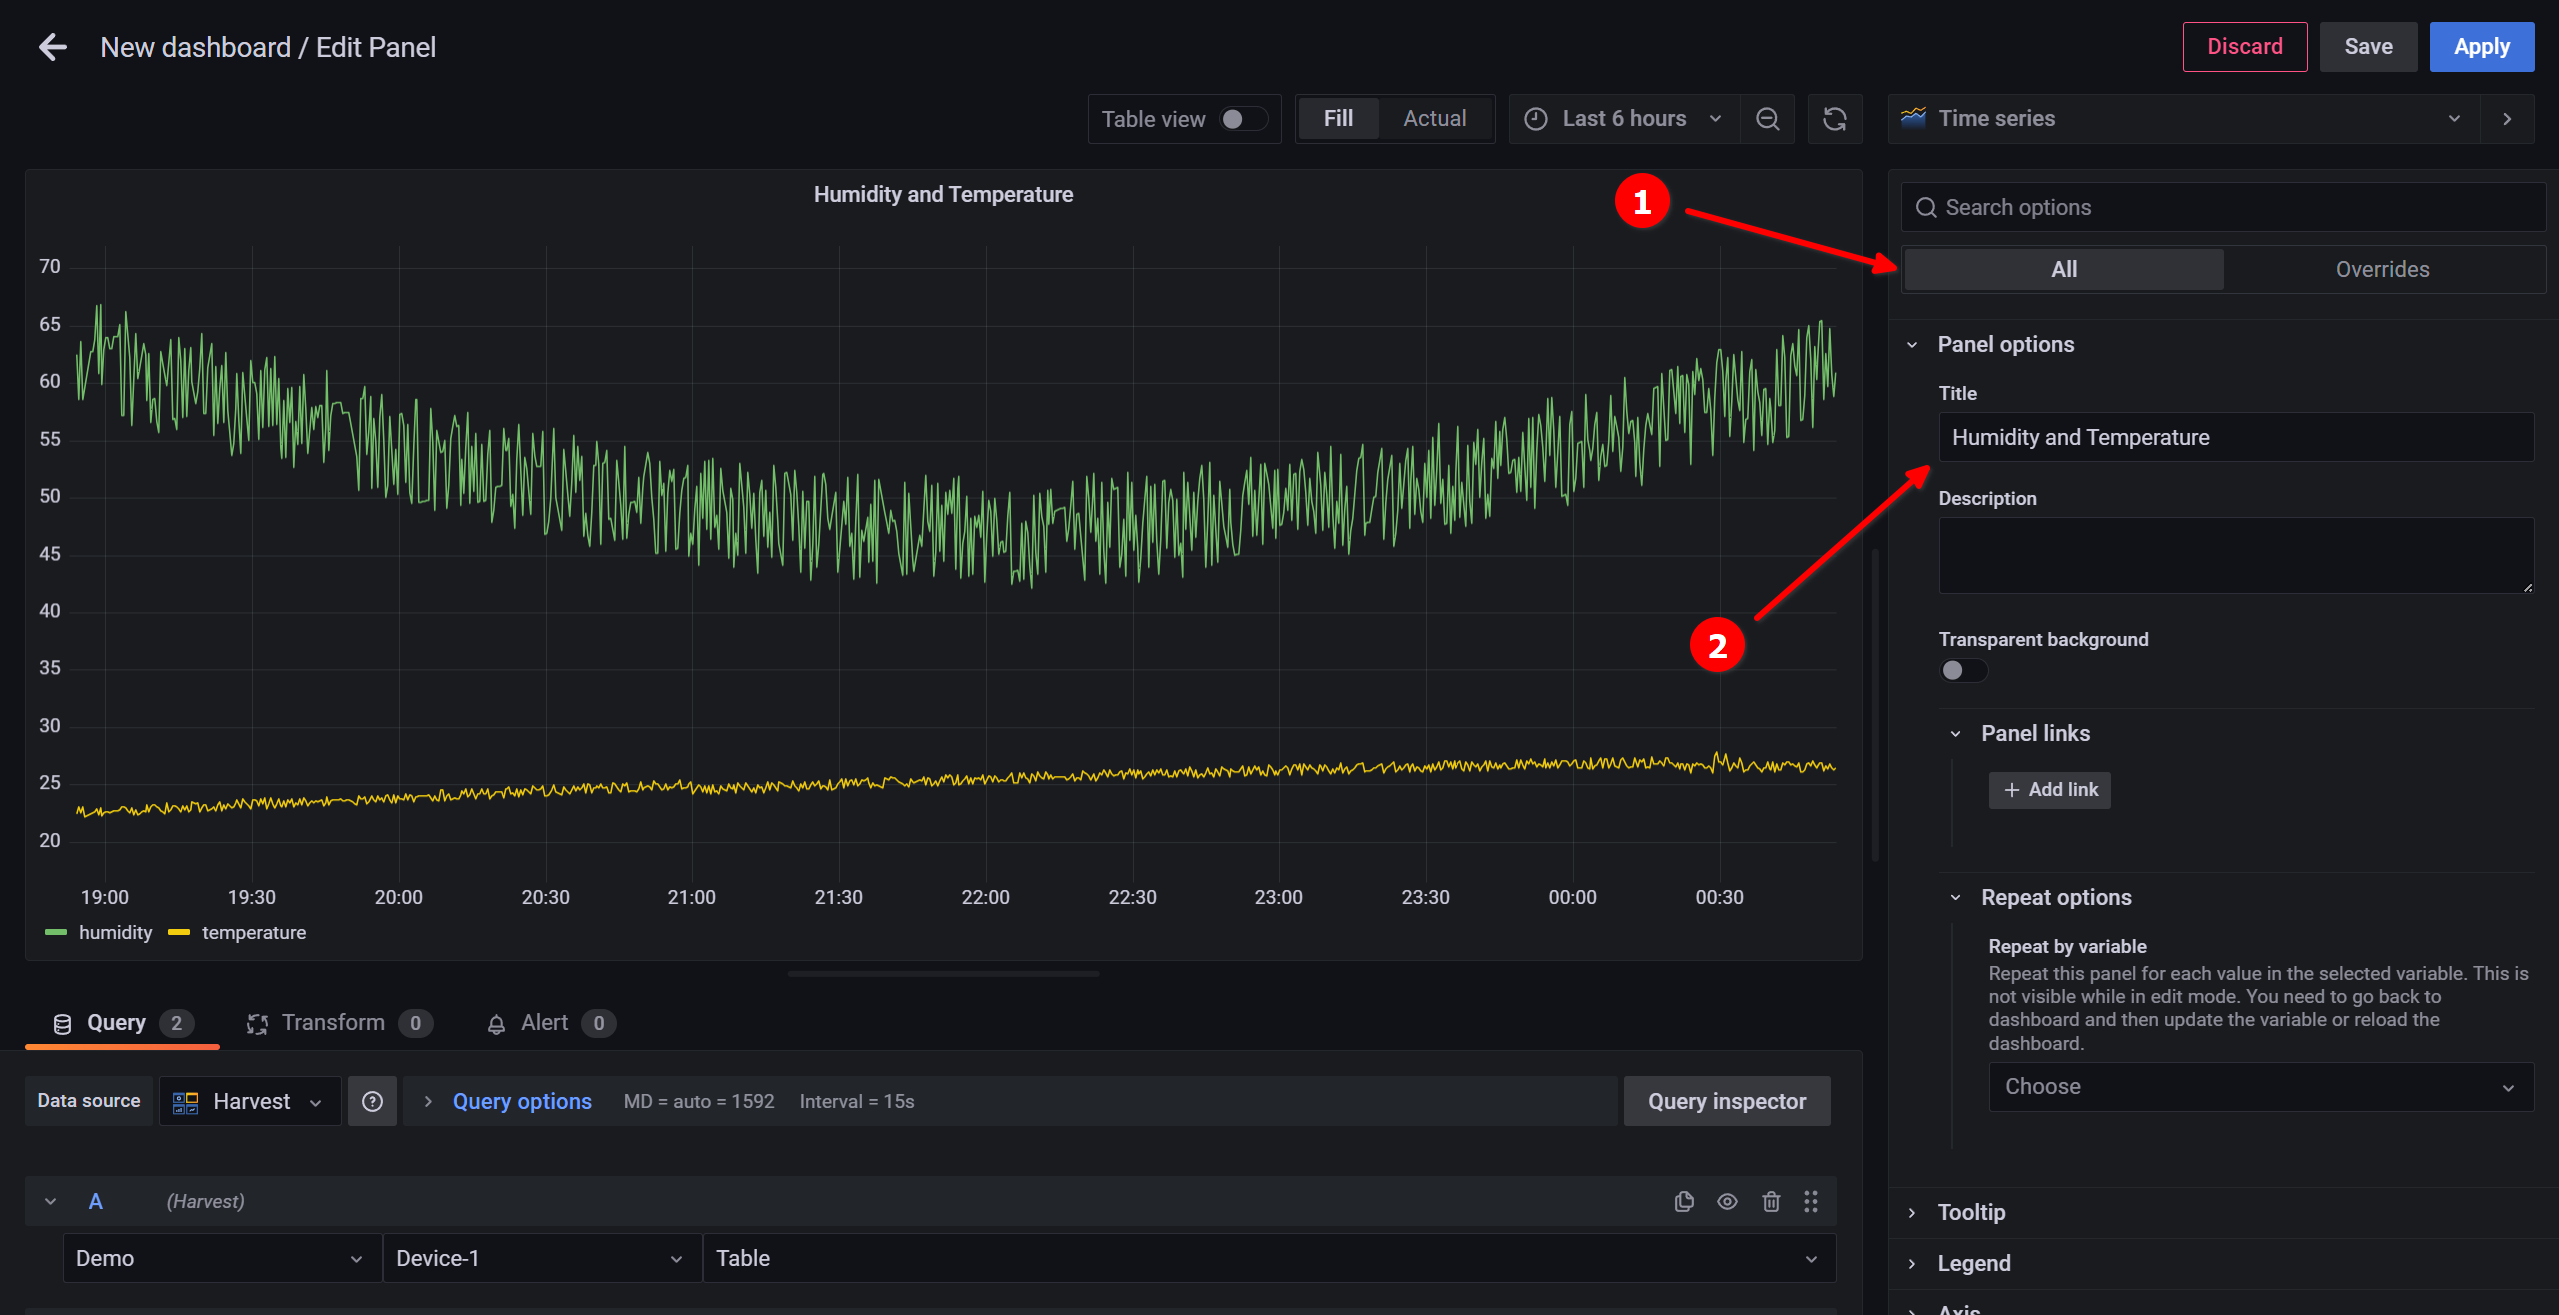Click the Alert bell icon
Screen dimensions: 2559x1315
pyautogui.click(x=496, y=1023)
